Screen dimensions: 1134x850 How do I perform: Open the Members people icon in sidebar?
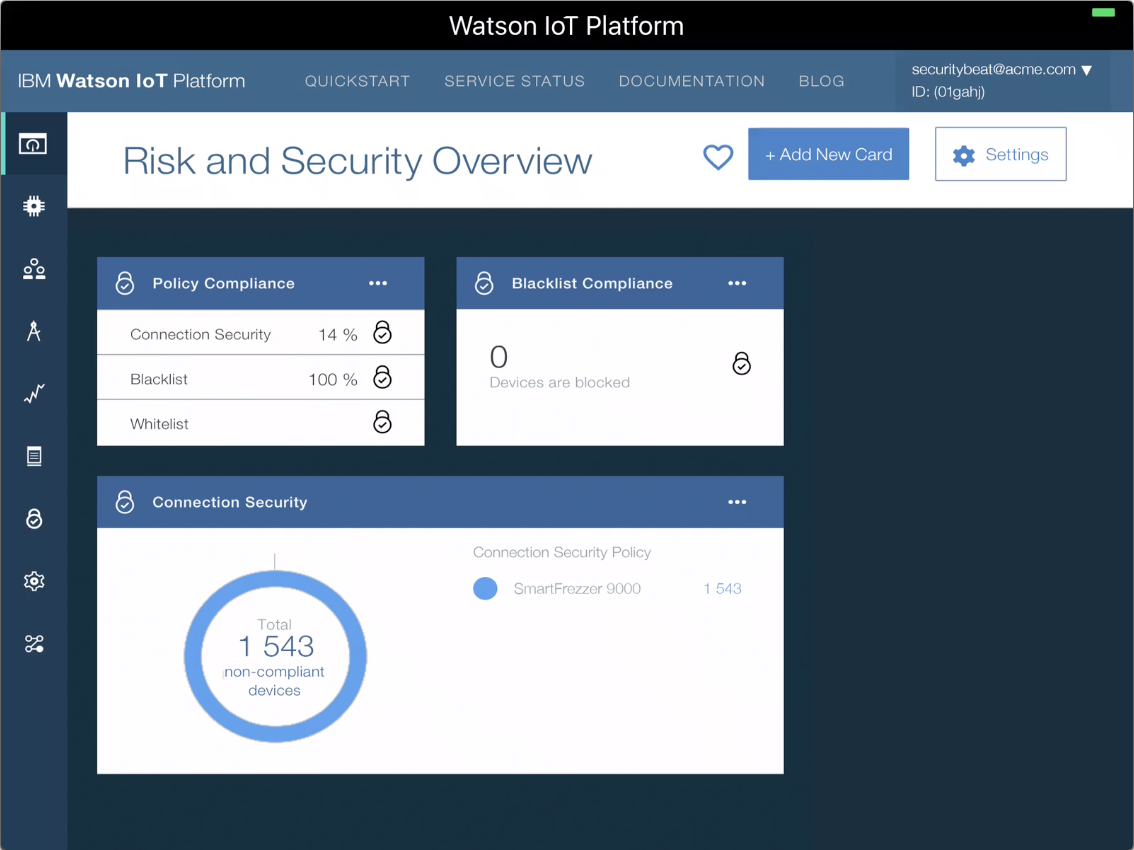pyautogui.click(x=33, y=269)
